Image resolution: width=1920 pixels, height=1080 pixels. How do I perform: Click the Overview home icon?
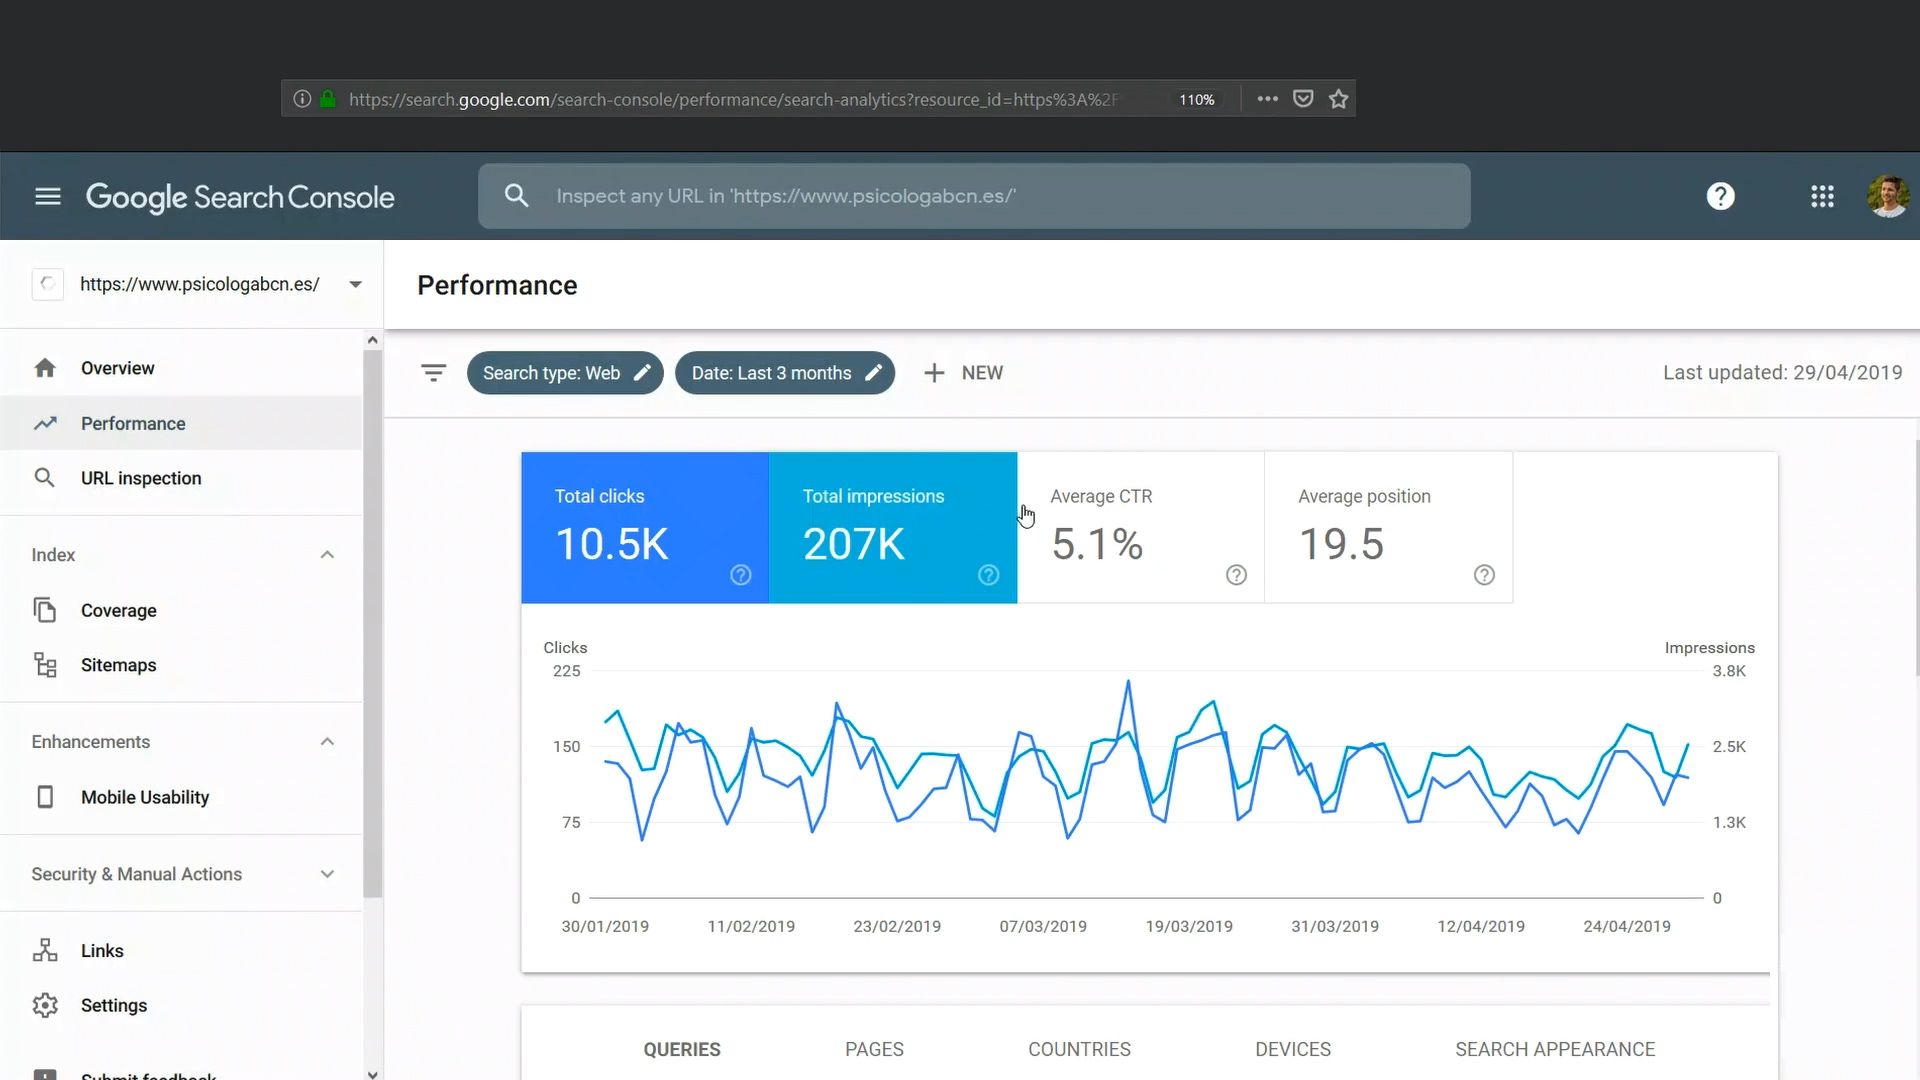[x=45, y=368]
